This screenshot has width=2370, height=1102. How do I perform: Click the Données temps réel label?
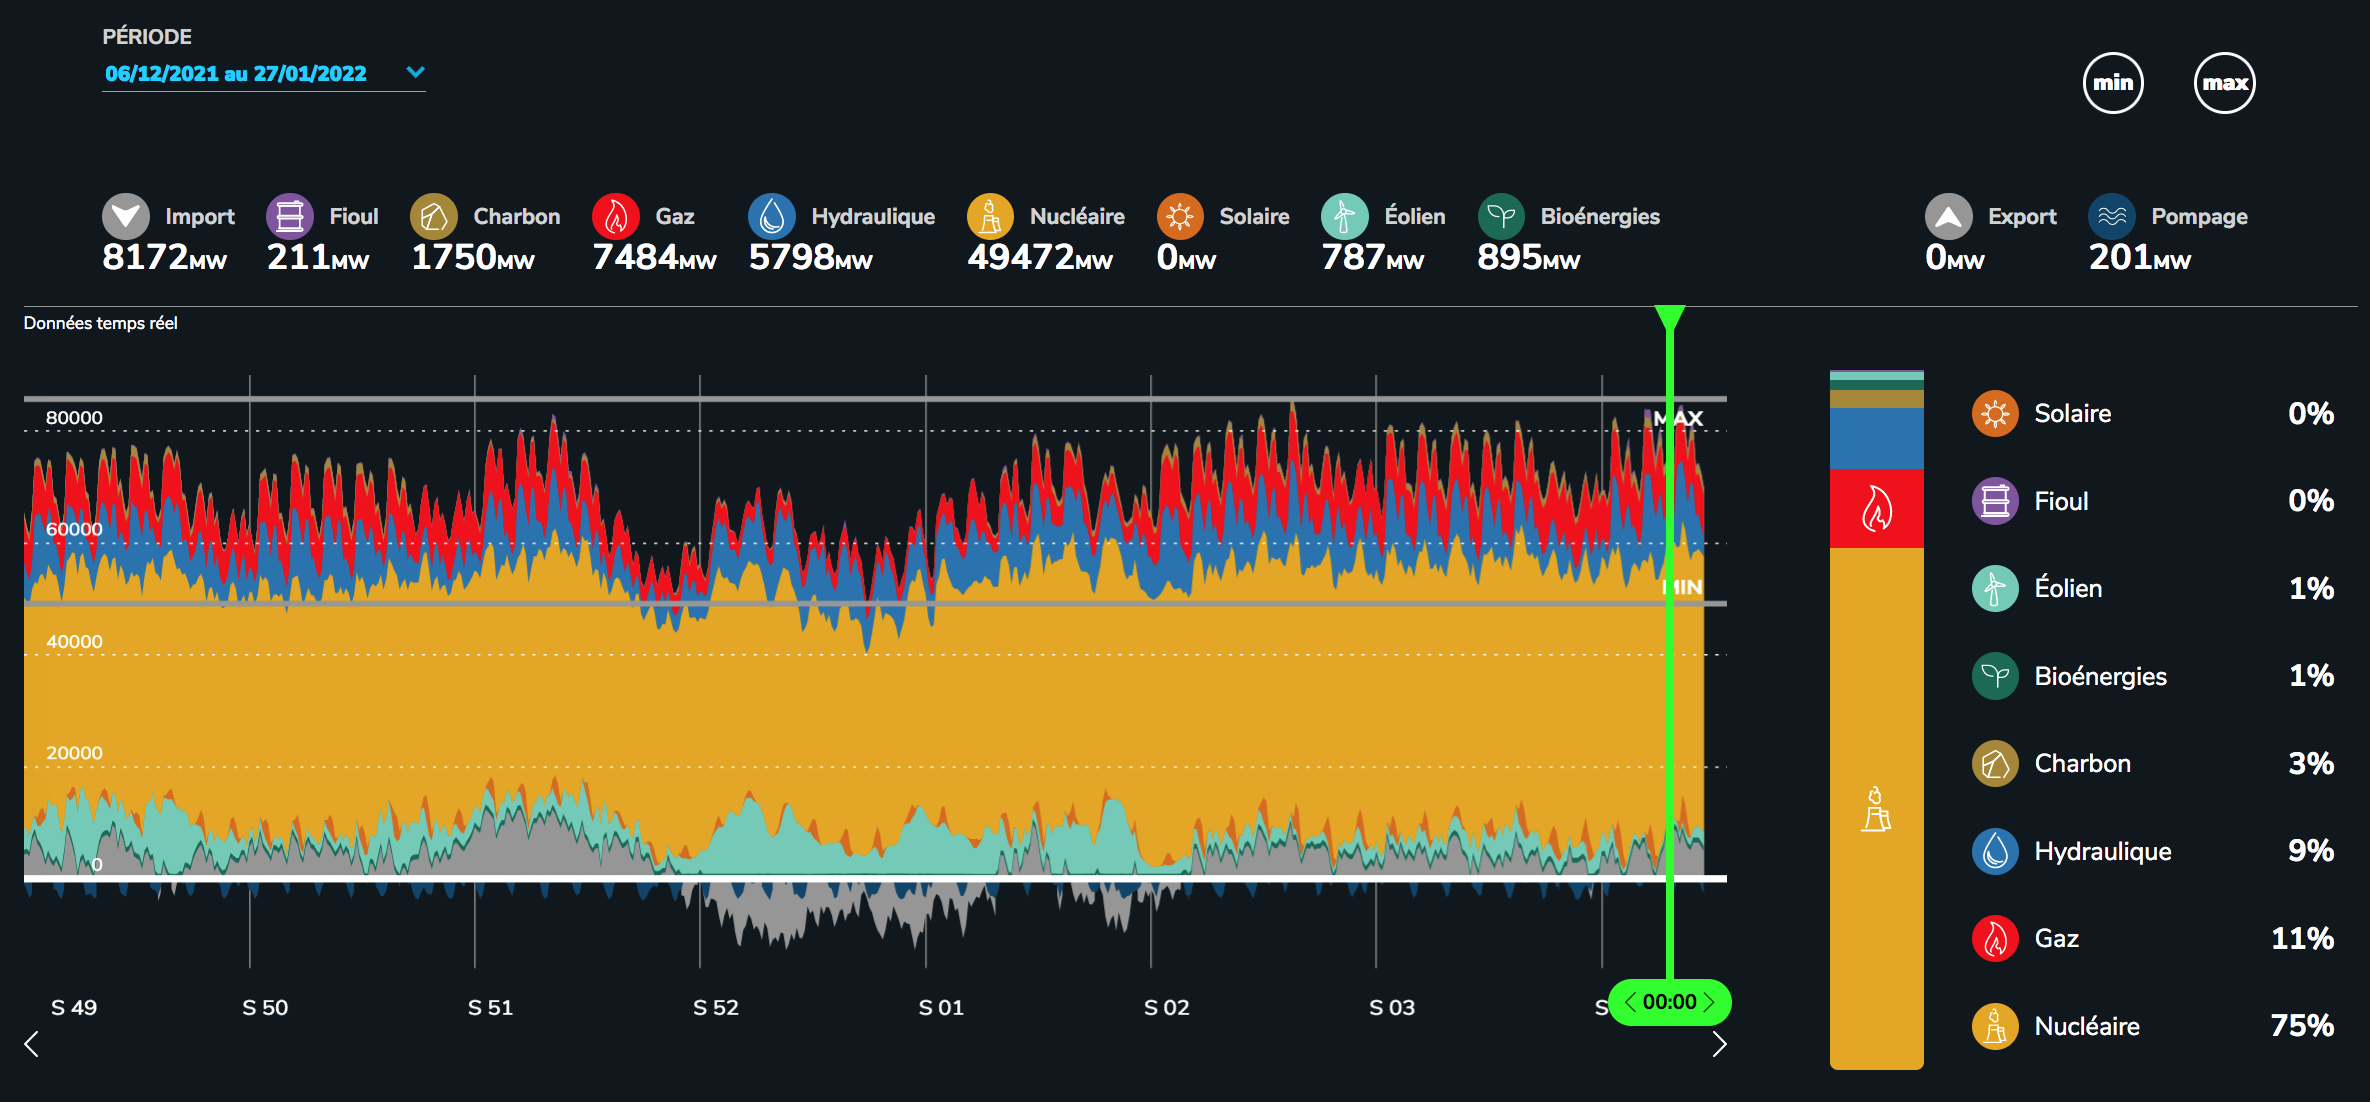pyautogui.click(x=101, y=323)
